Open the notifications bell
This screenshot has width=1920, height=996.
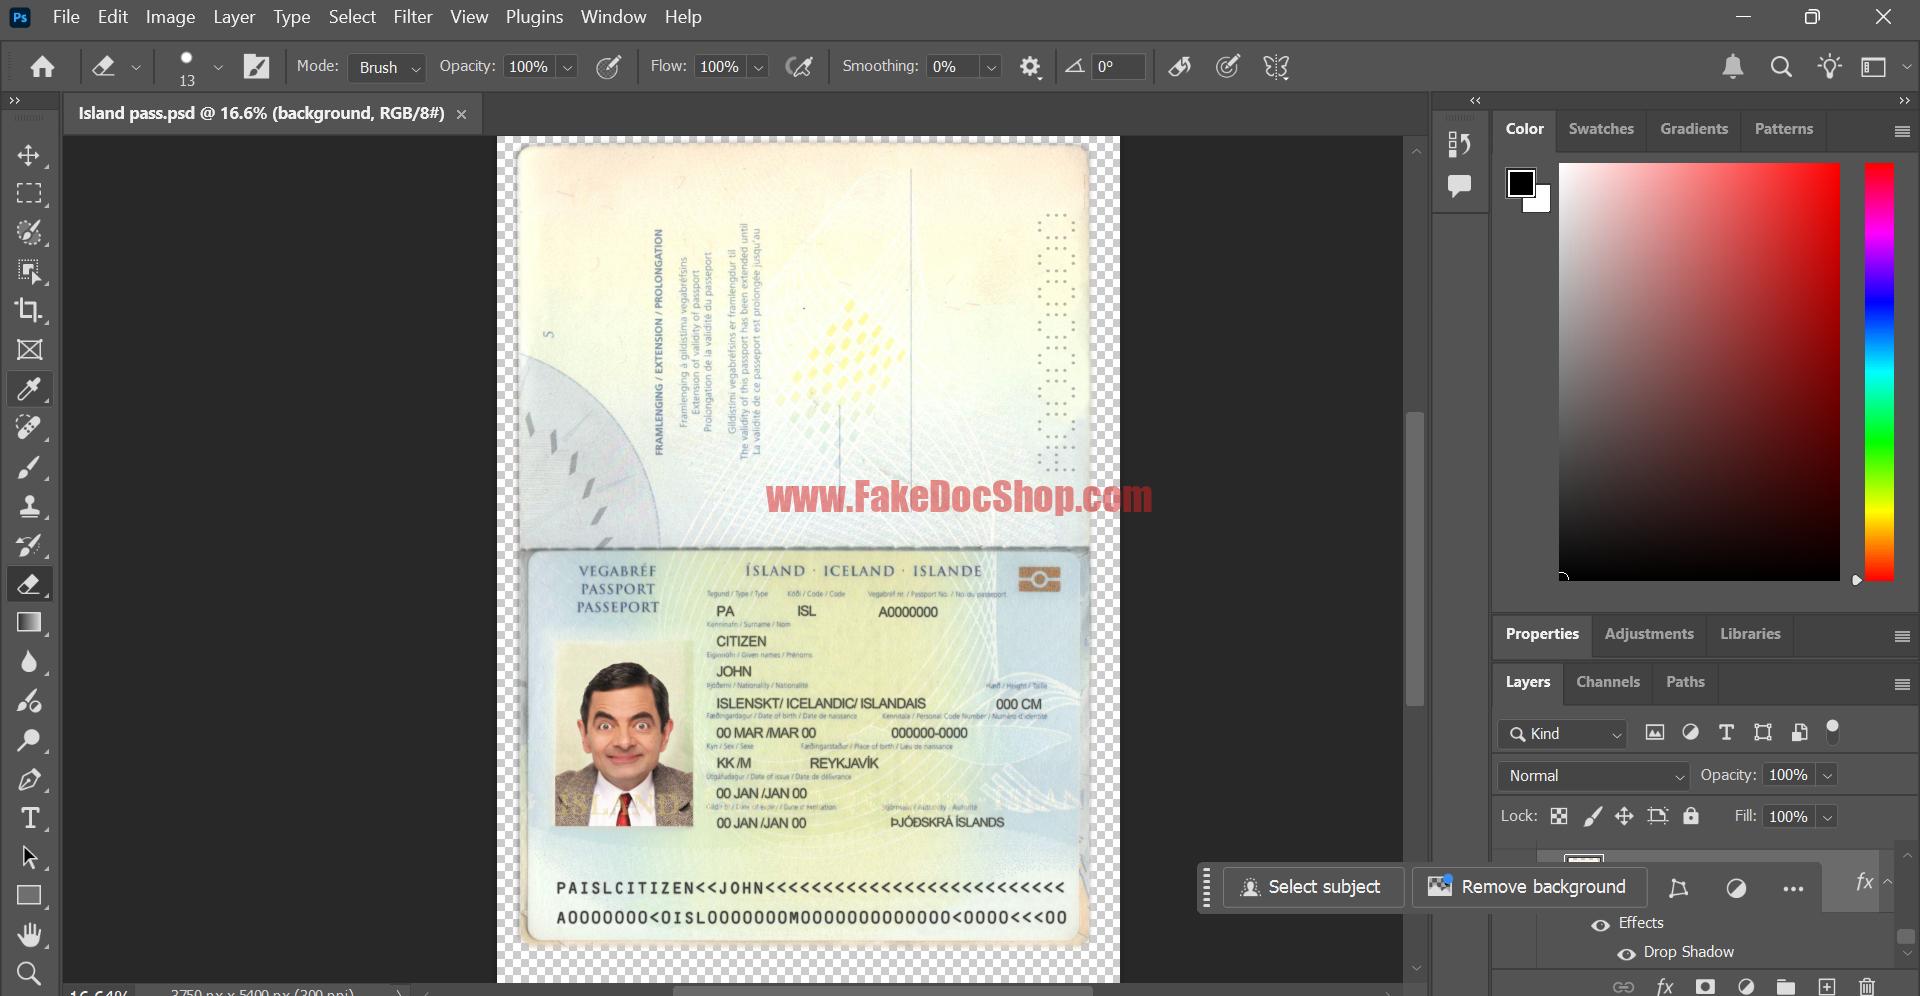[1733, 67]
